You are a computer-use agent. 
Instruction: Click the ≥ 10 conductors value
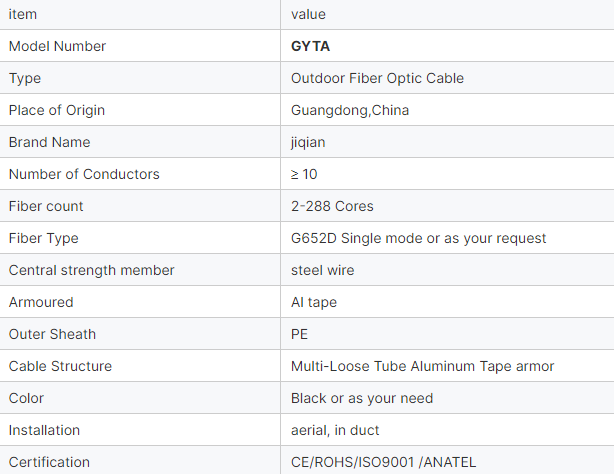point(304,174)
